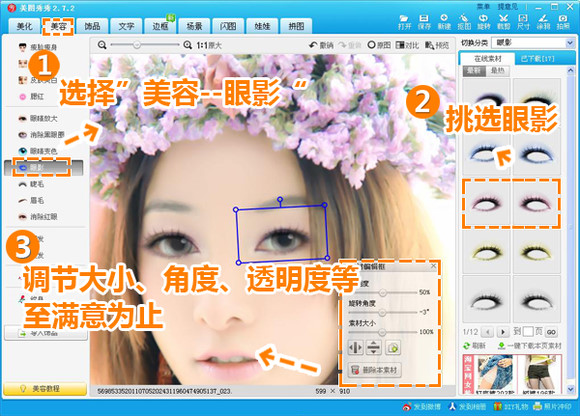
Task: Open the 预览 preview magnifier
Action: [437, 45]
